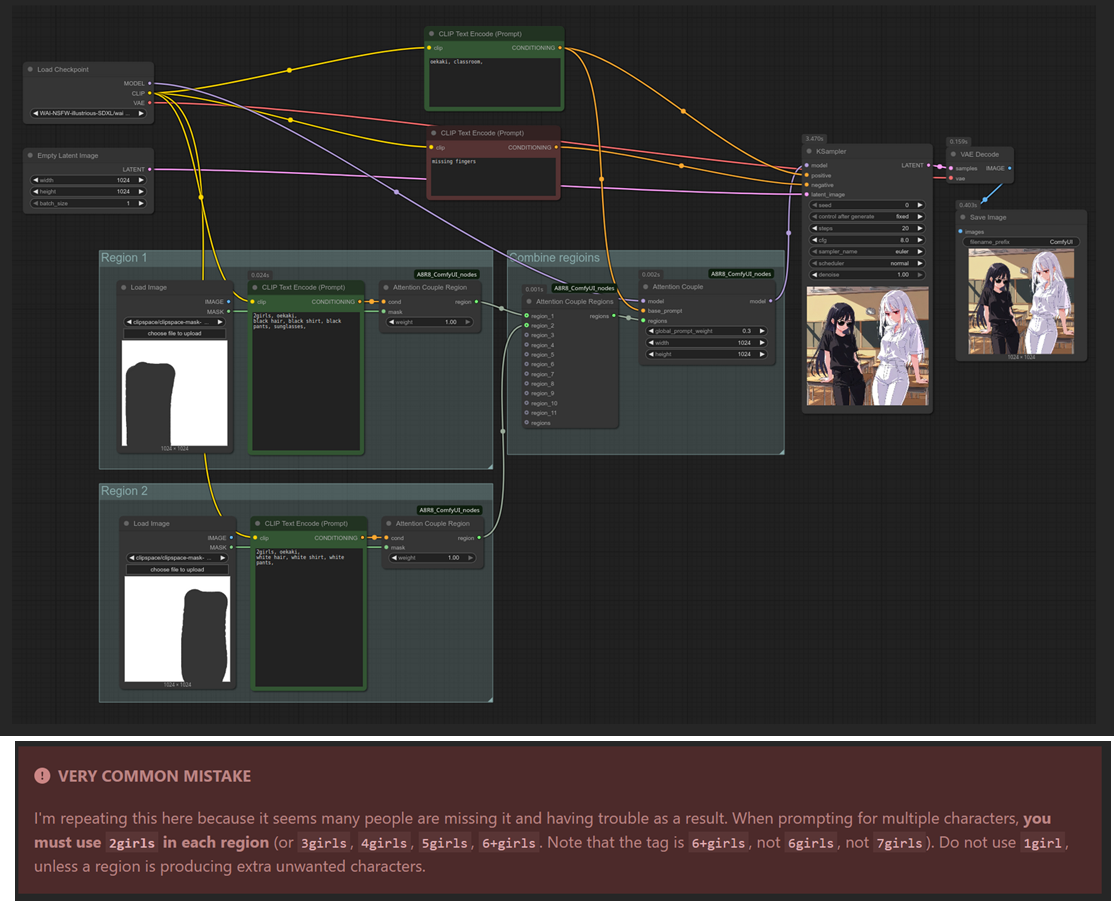The width and height of the screenshot is (1114, 911).
Task: Click the IMAGE output socket on VAE Decode
Action: coord(1010,168)
